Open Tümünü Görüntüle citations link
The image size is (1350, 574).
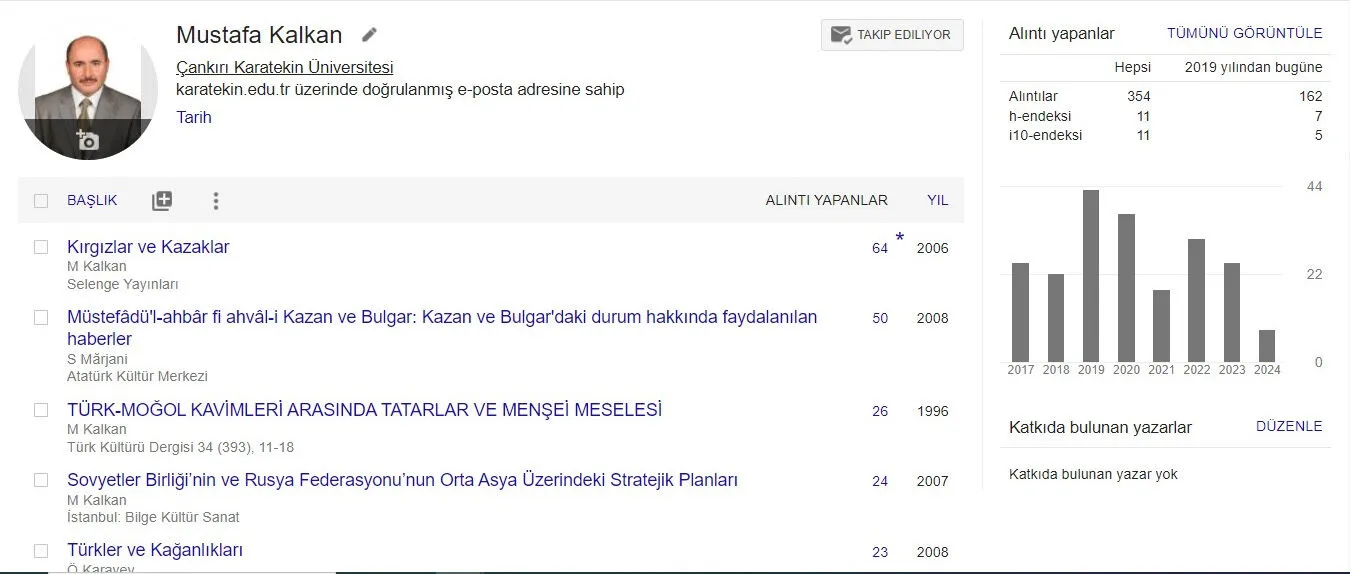(x=1244, y=33)
